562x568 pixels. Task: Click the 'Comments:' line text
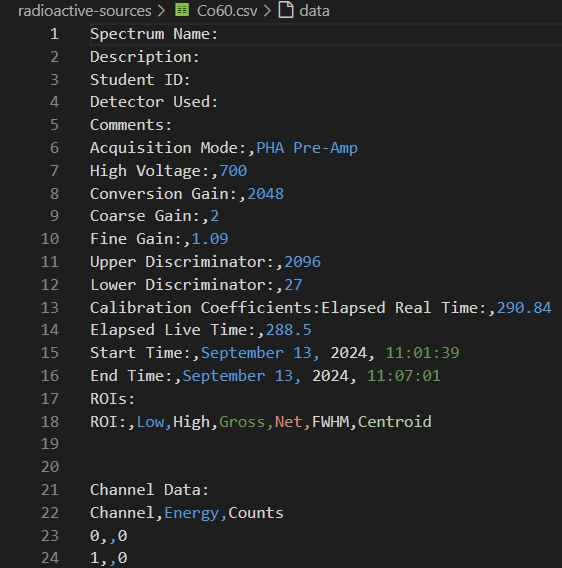click(131, 125)
